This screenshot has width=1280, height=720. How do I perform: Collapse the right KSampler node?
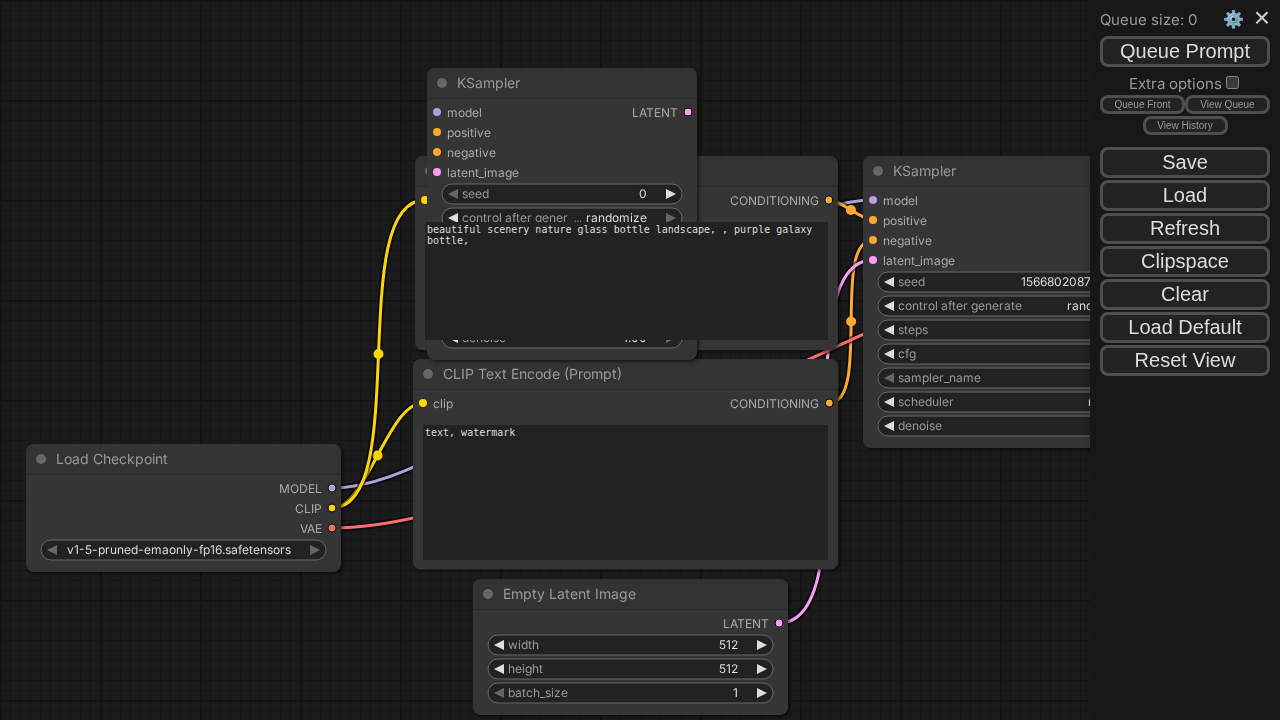click(x=878, y=171)
